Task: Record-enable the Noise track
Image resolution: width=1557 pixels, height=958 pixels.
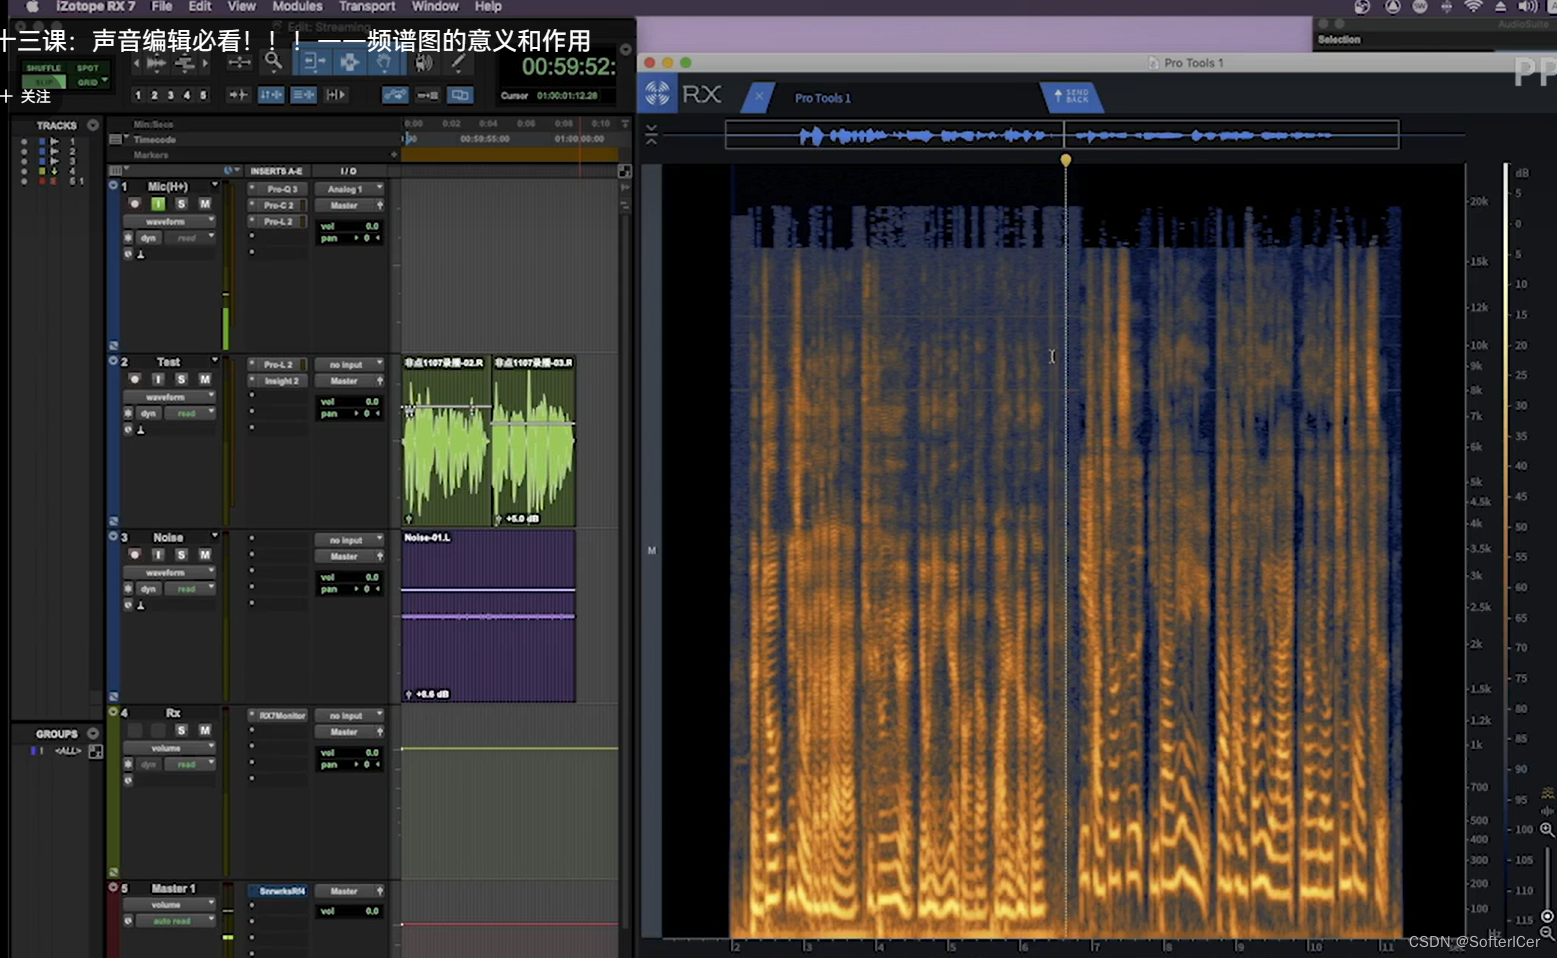Action: coord(134,555)
